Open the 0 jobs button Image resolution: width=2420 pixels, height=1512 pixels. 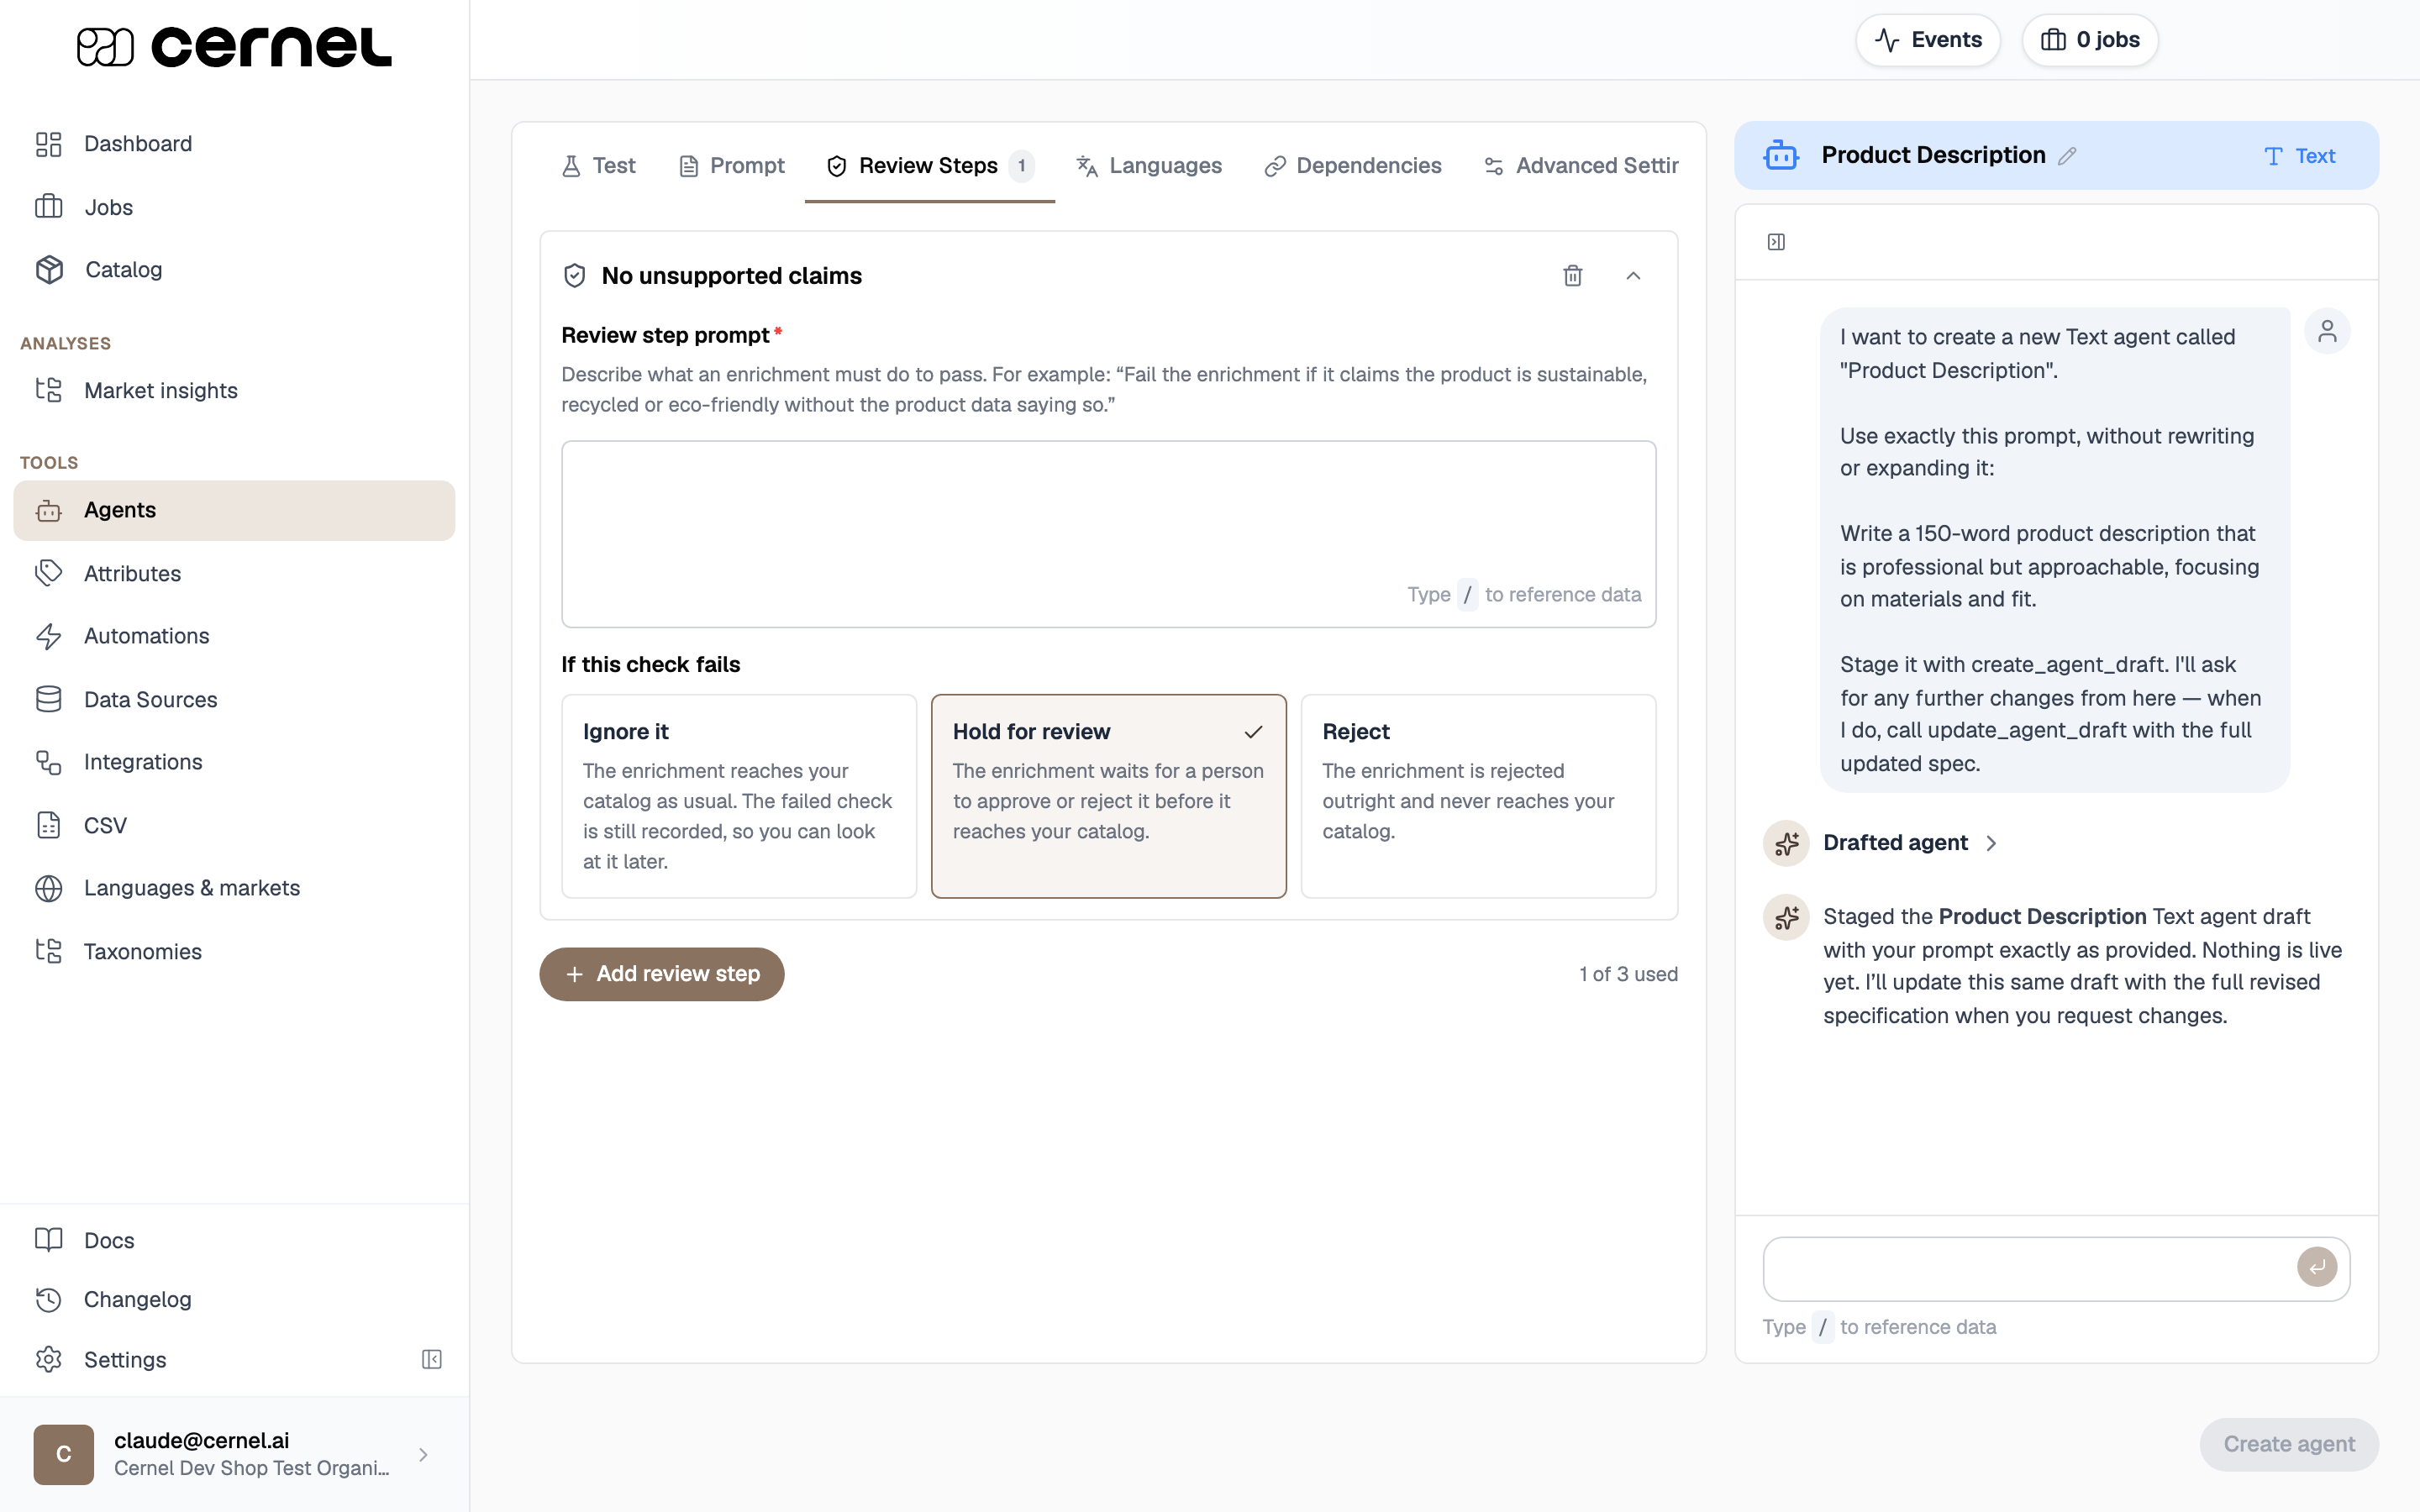[x=2090, y=40]
